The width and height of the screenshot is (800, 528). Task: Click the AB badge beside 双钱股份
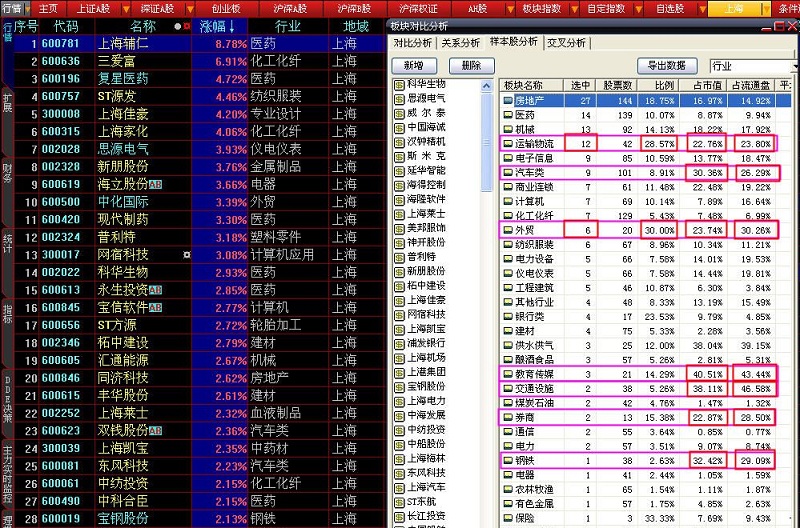(155, 431)
